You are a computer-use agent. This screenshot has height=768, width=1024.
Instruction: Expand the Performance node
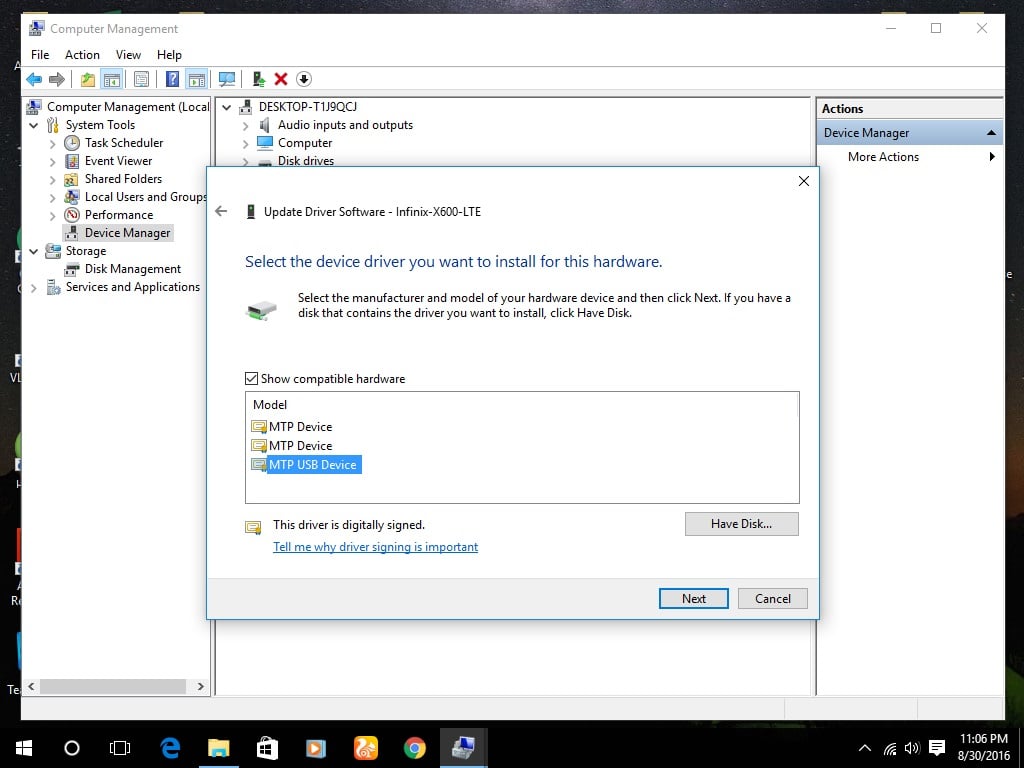pyautogui.click(x=53, y=216)
